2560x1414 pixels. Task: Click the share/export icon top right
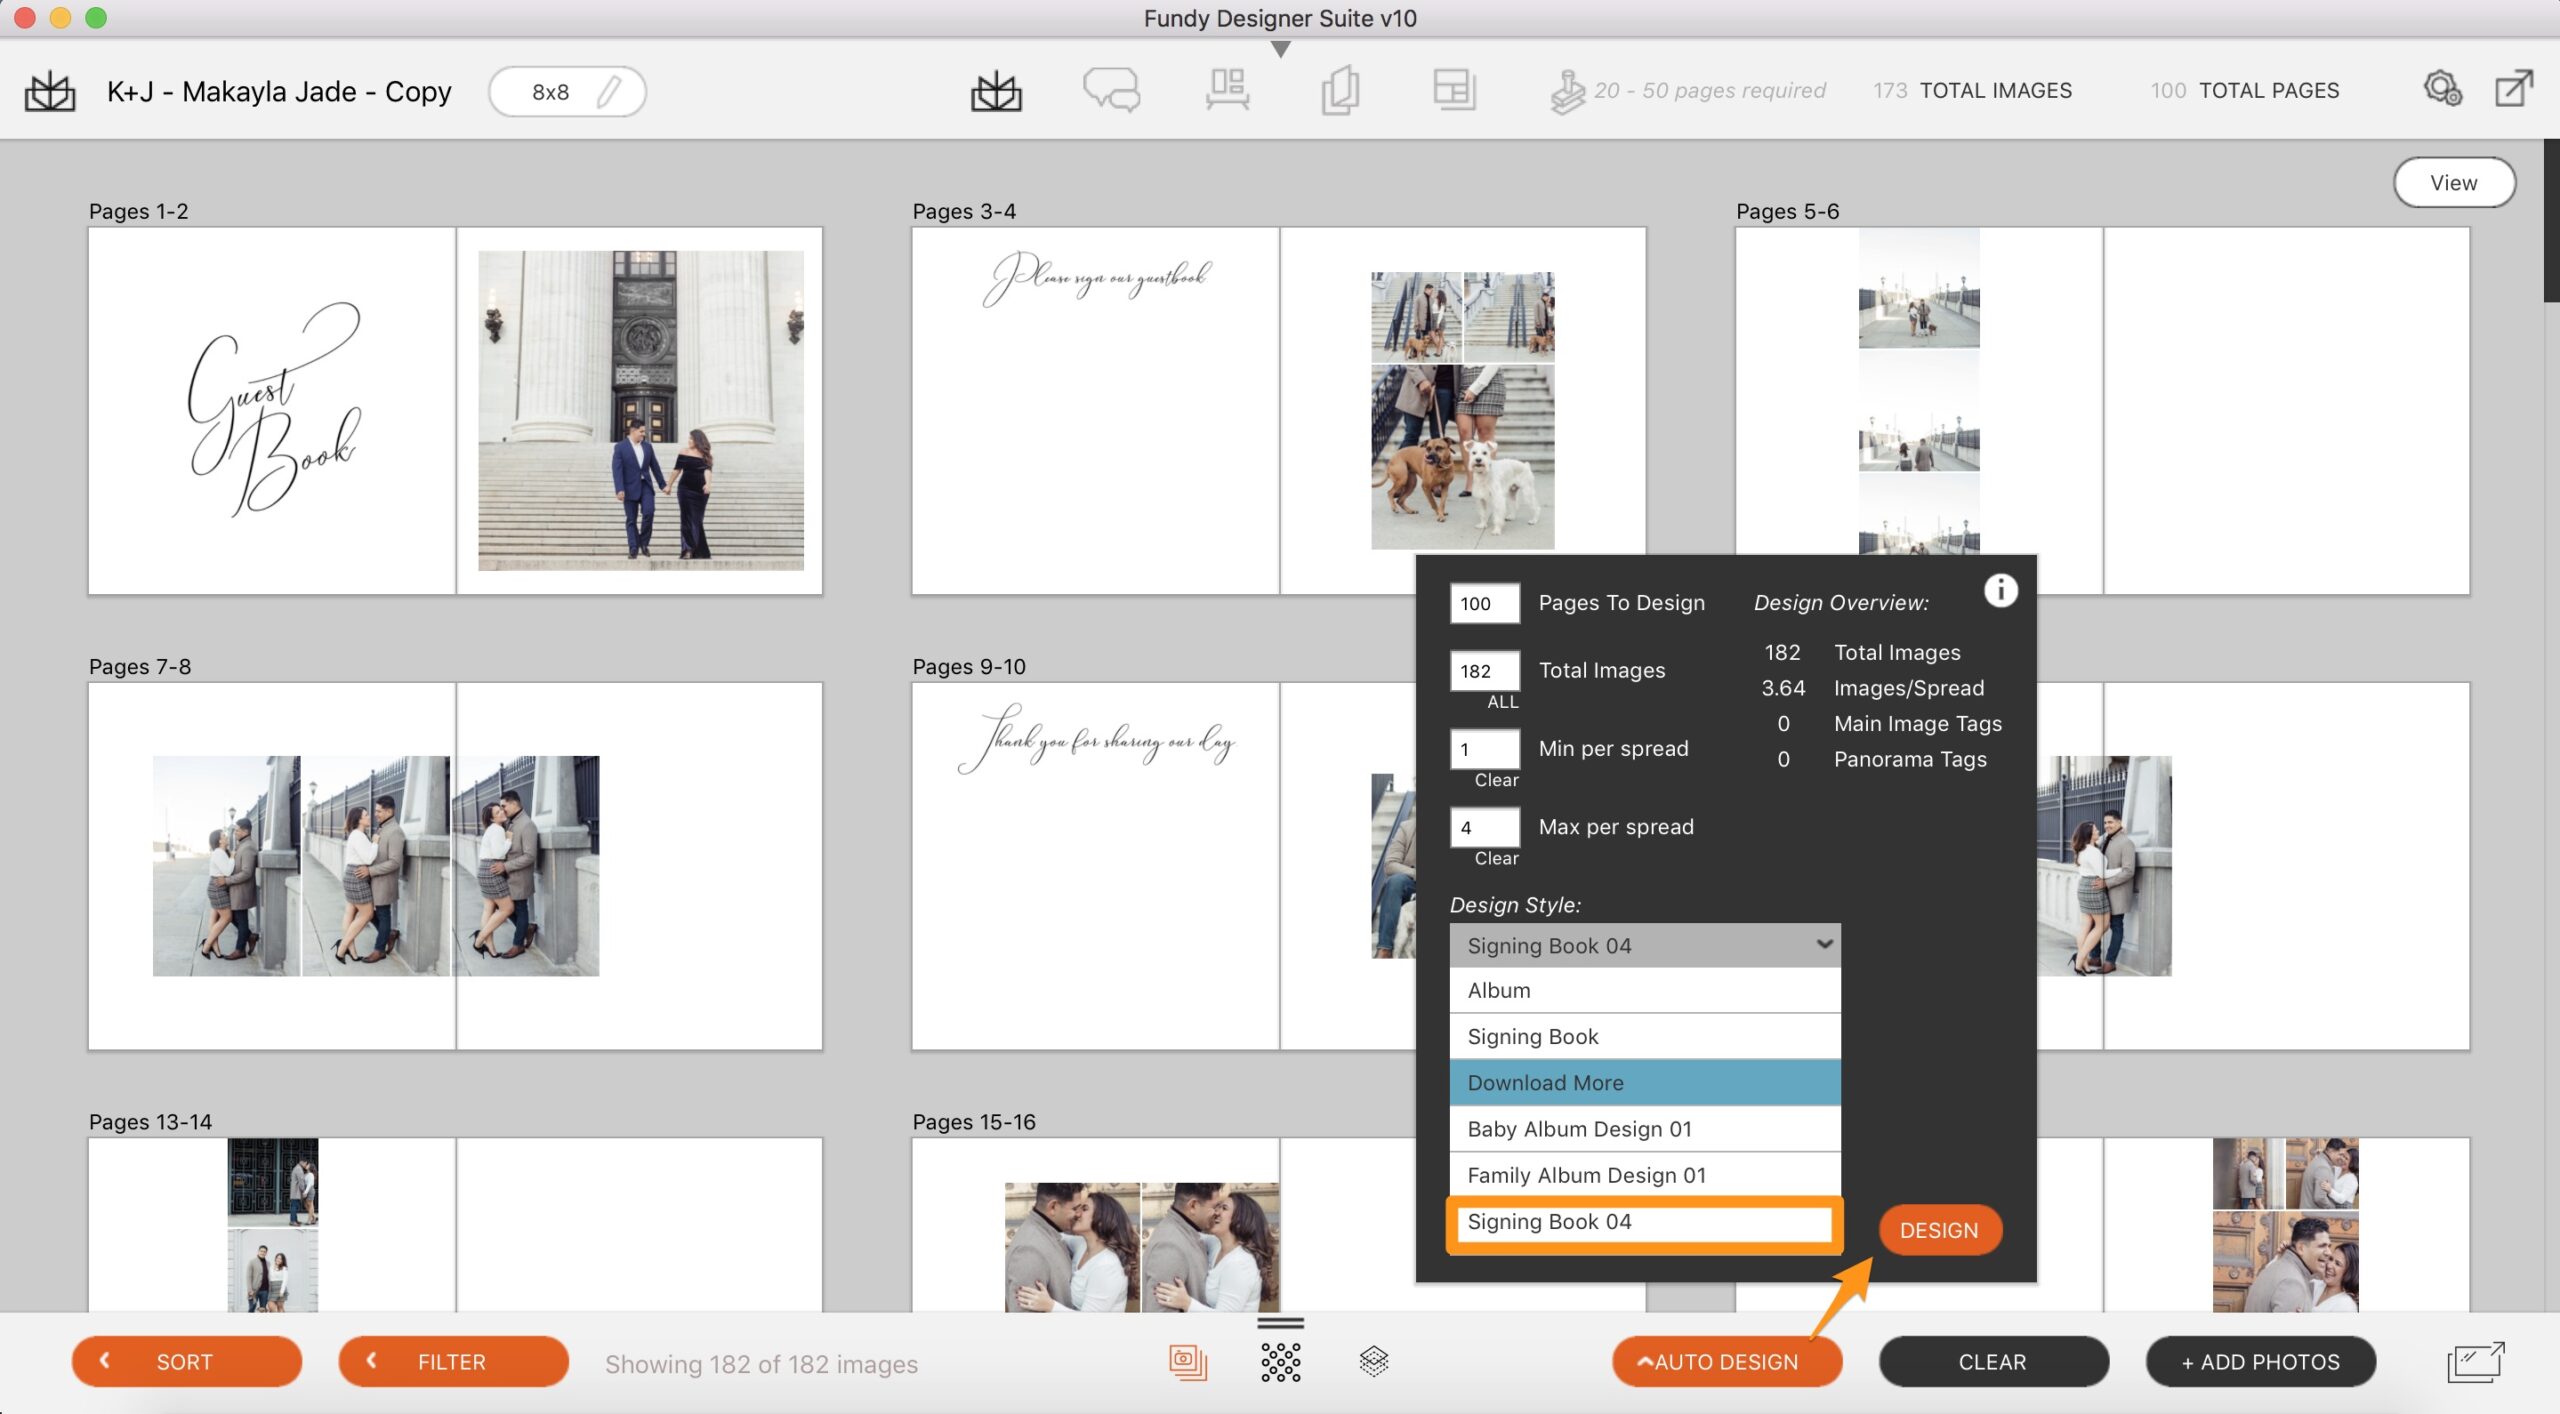coord(2513,89)
